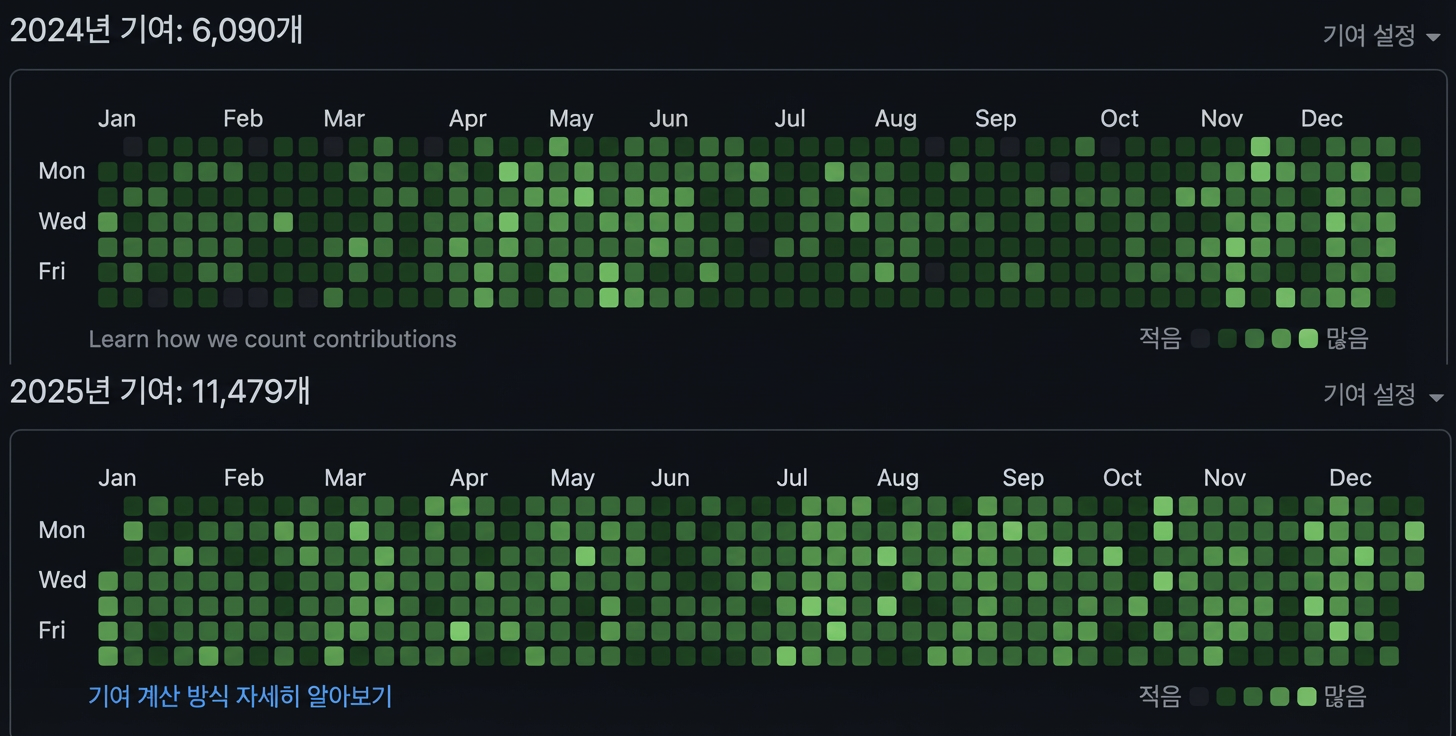Select the January 1, 2024 contribution cell
Image resolution: width=1456 pixels, height=736 pixels.
point(107,172)
